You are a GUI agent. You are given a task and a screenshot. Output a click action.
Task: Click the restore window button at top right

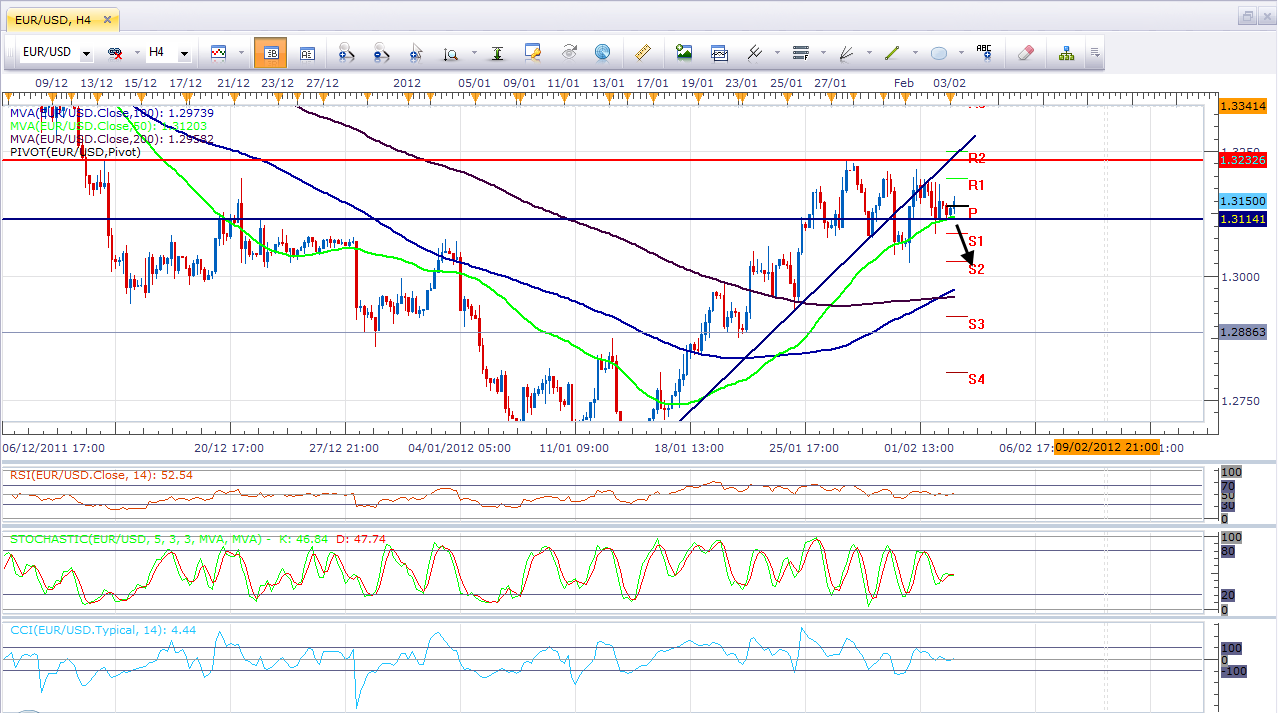tap(1247, 16)
